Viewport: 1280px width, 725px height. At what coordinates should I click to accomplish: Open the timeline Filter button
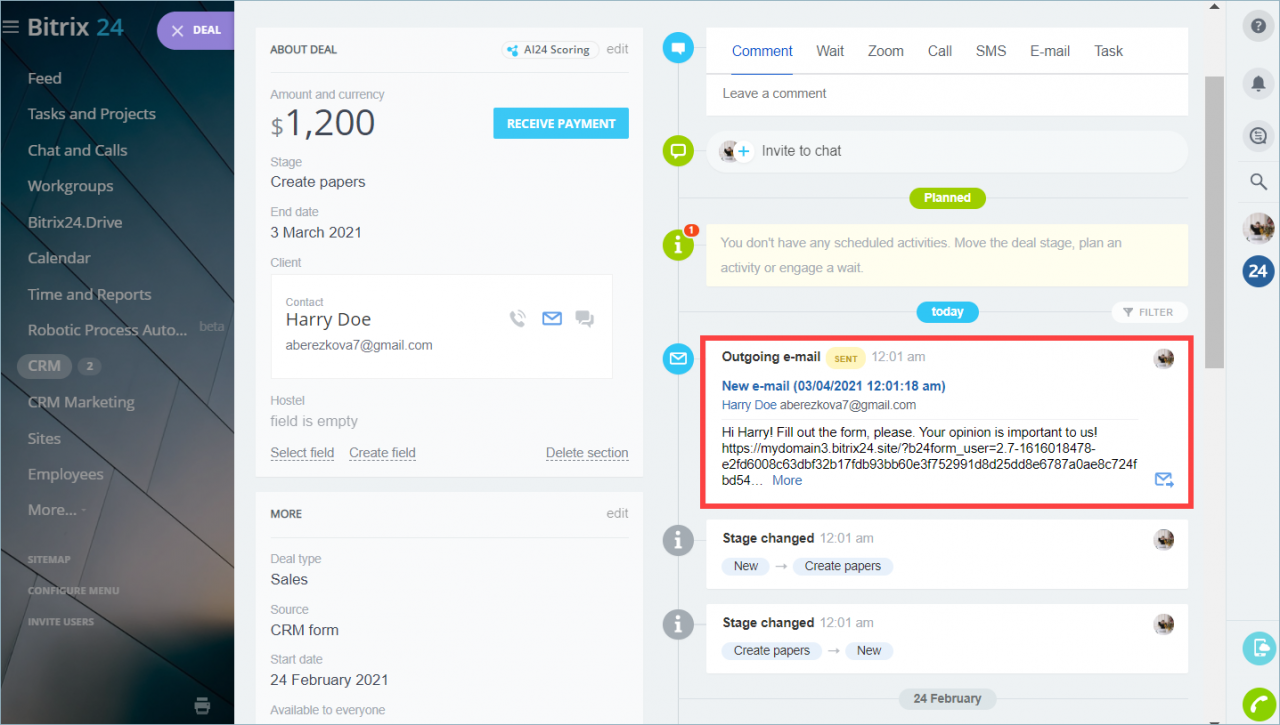(1149, 312)
